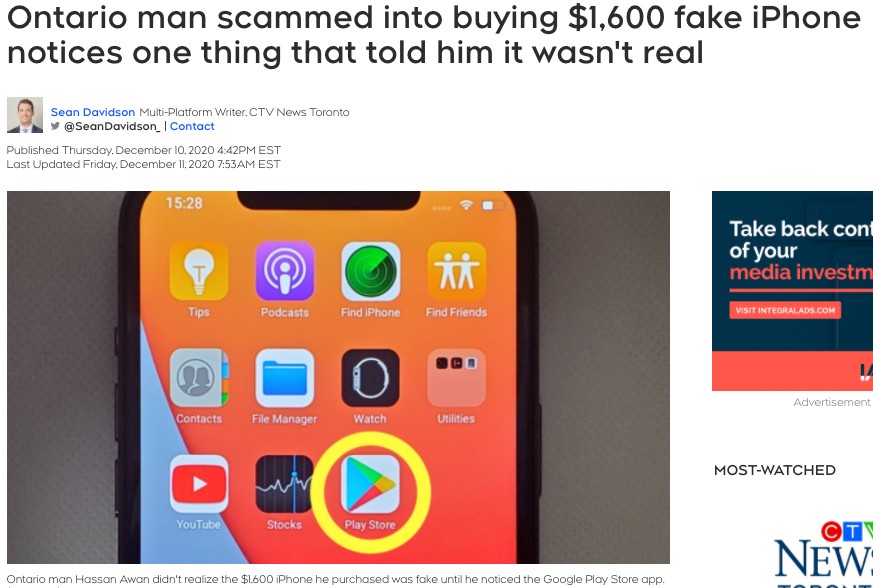Image resolution: width=873 pixels, height=588 pixels.
Task: Click the Take back control ad banner
Action: [792, 291]
